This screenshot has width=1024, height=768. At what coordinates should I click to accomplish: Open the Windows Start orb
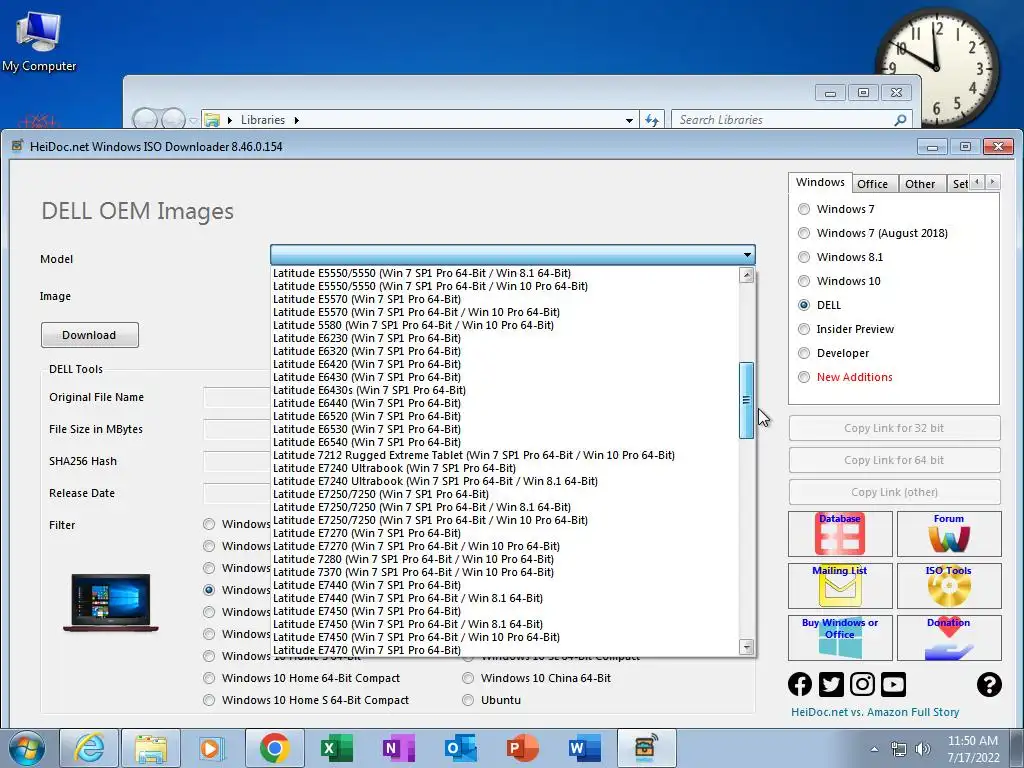click(x=27, y=748)
